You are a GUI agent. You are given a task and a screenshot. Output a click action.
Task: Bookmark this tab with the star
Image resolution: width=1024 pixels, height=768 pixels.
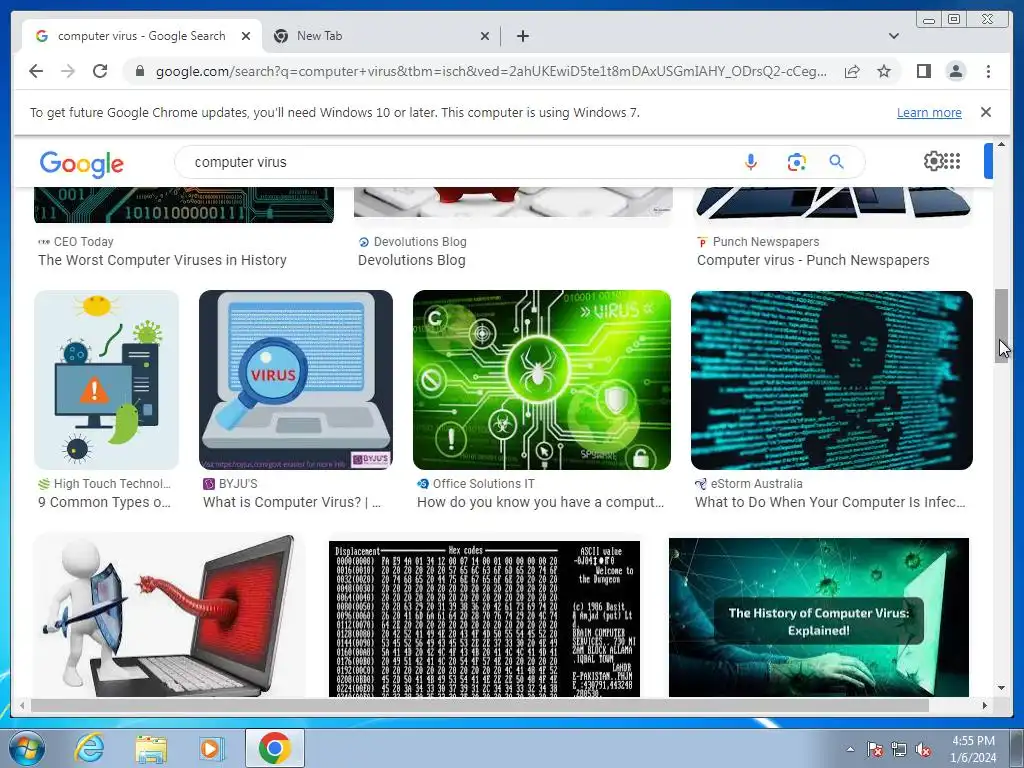[884, 71]
